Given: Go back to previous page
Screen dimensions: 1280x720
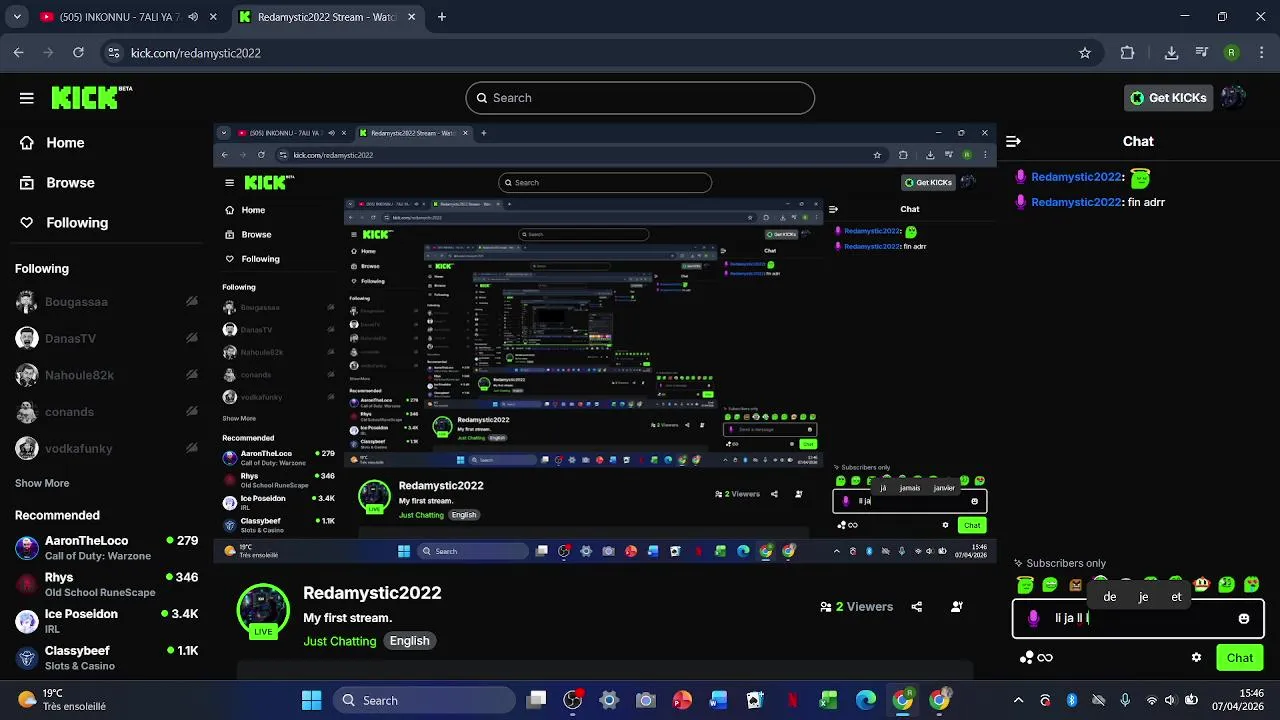Looking at the screenshot, I should (19, 53).
